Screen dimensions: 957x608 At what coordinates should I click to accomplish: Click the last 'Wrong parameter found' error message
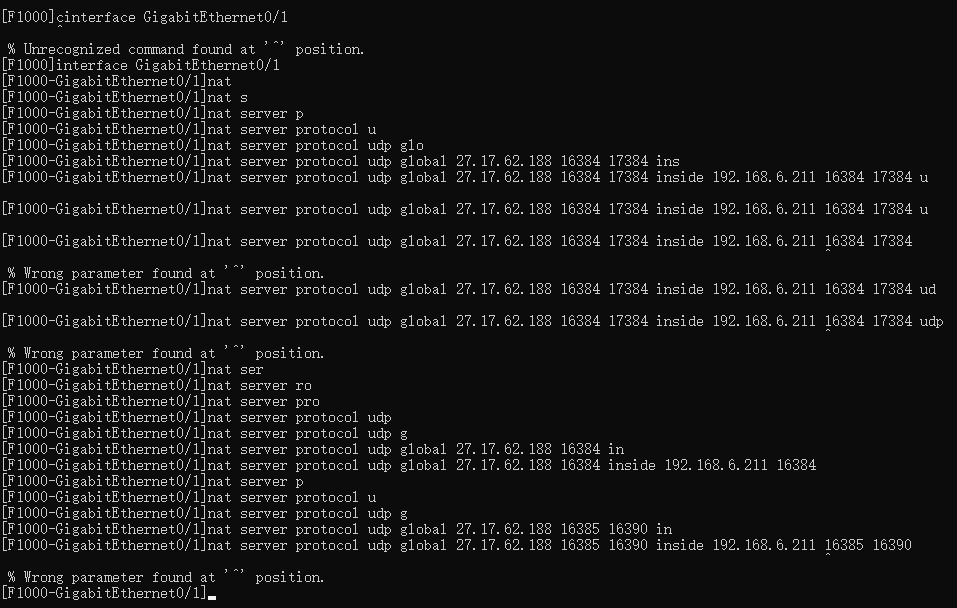(166, 577)
